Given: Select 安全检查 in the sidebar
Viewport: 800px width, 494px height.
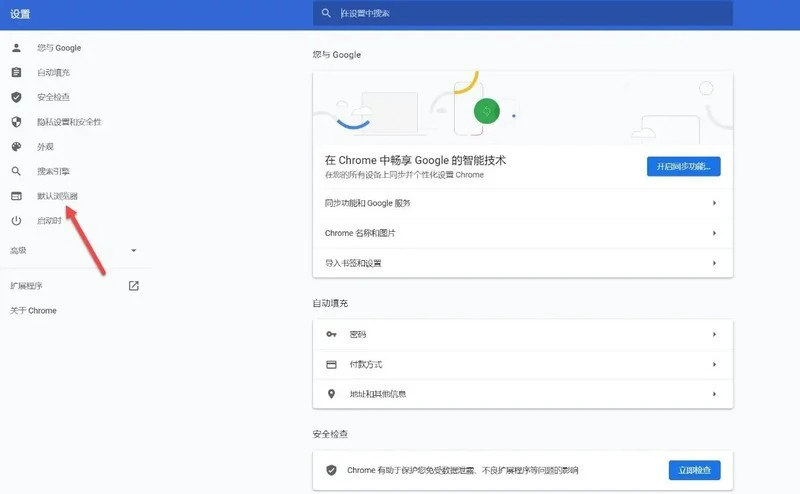Looking at the screenshot, I should pos(54,97).
